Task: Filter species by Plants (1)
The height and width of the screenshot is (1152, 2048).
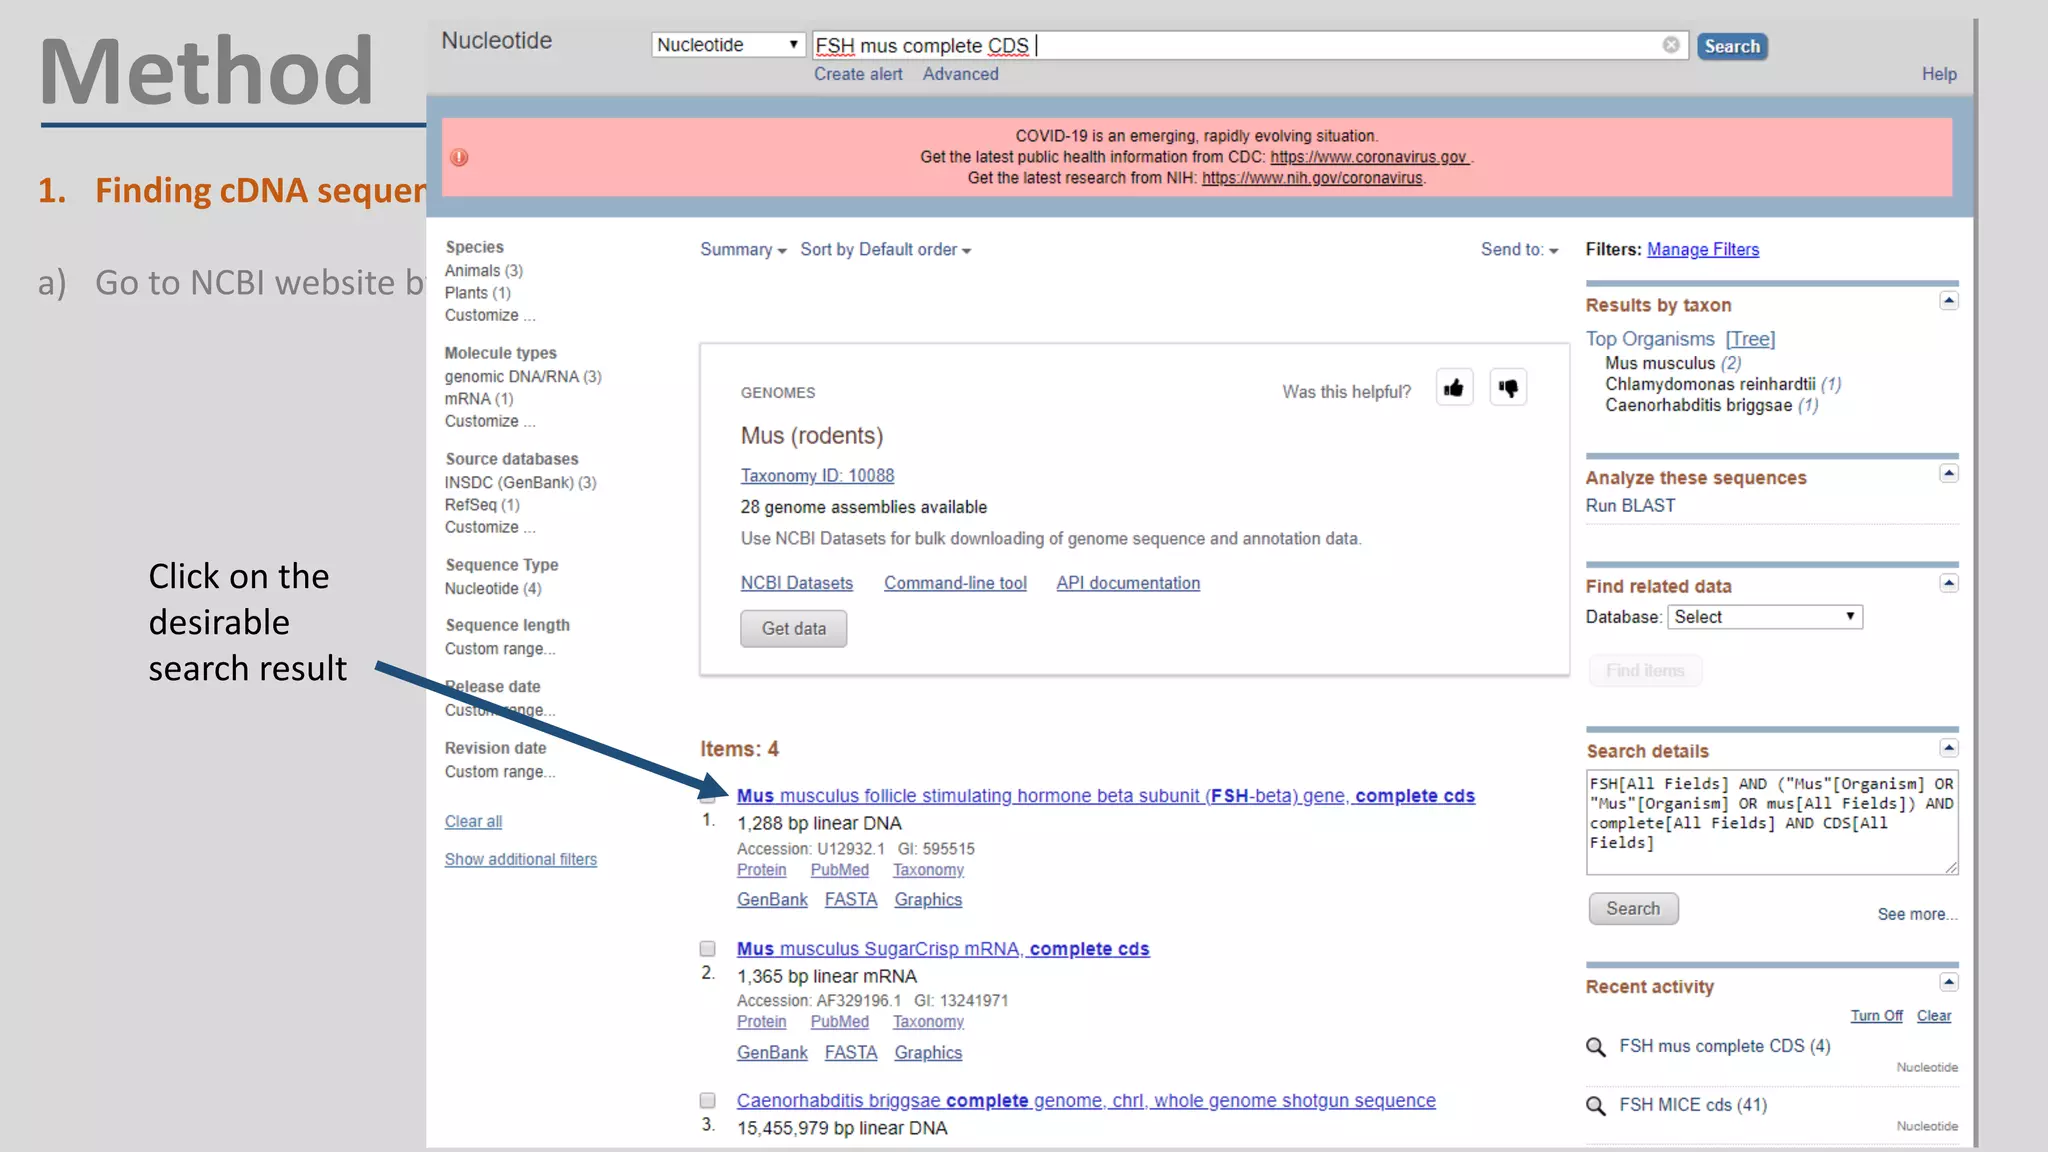Action: tap(478, 293)
